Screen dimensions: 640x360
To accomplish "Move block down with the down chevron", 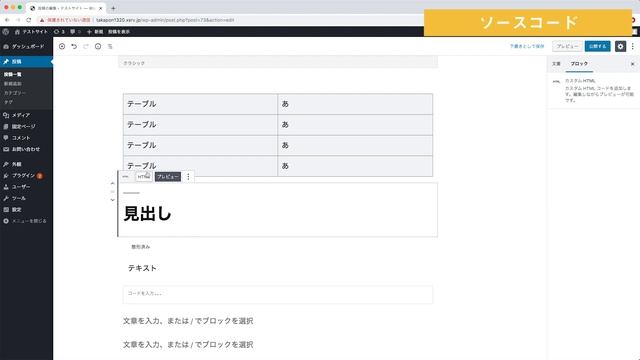I will [113, 200].
